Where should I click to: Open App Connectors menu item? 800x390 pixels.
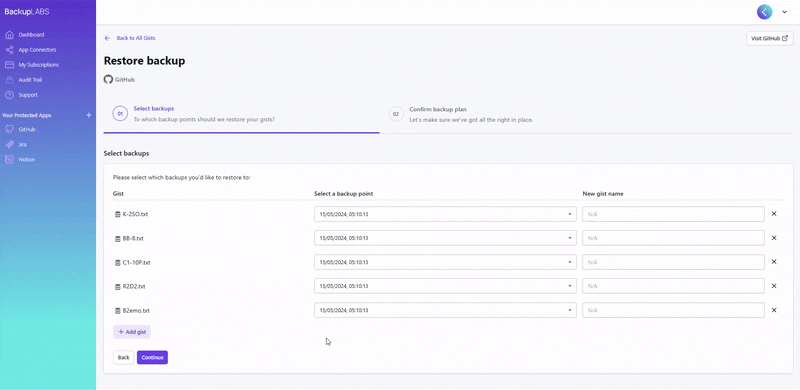pyautogui.click(x=37, y=50)
